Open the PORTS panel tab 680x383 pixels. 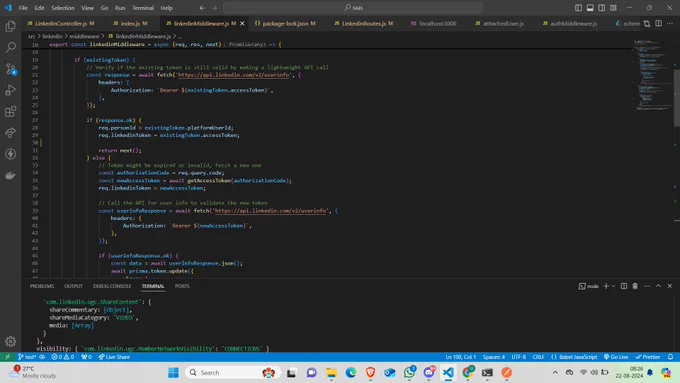click(182, 286)
